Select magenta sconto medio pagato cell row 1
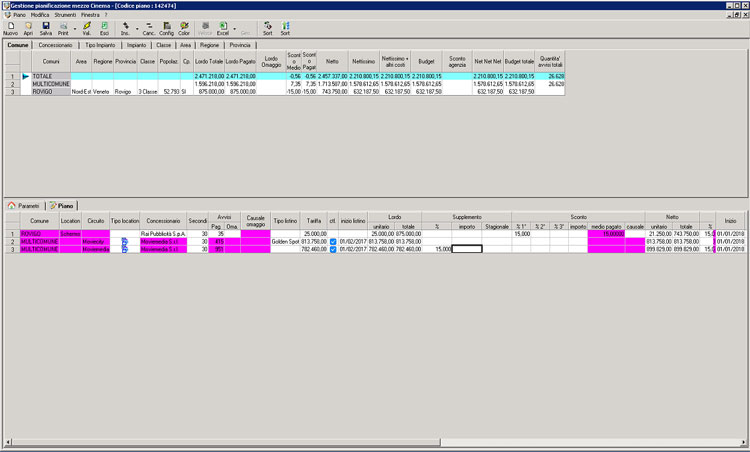This screenshot has width=750, height=452. point(606,234)
